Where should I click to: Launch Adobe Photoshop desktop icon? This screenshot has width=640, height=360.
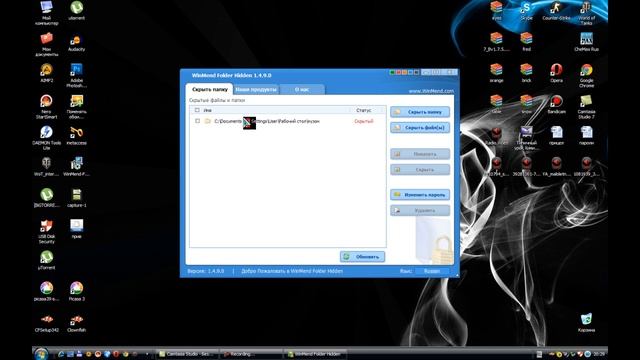point(76,76)
